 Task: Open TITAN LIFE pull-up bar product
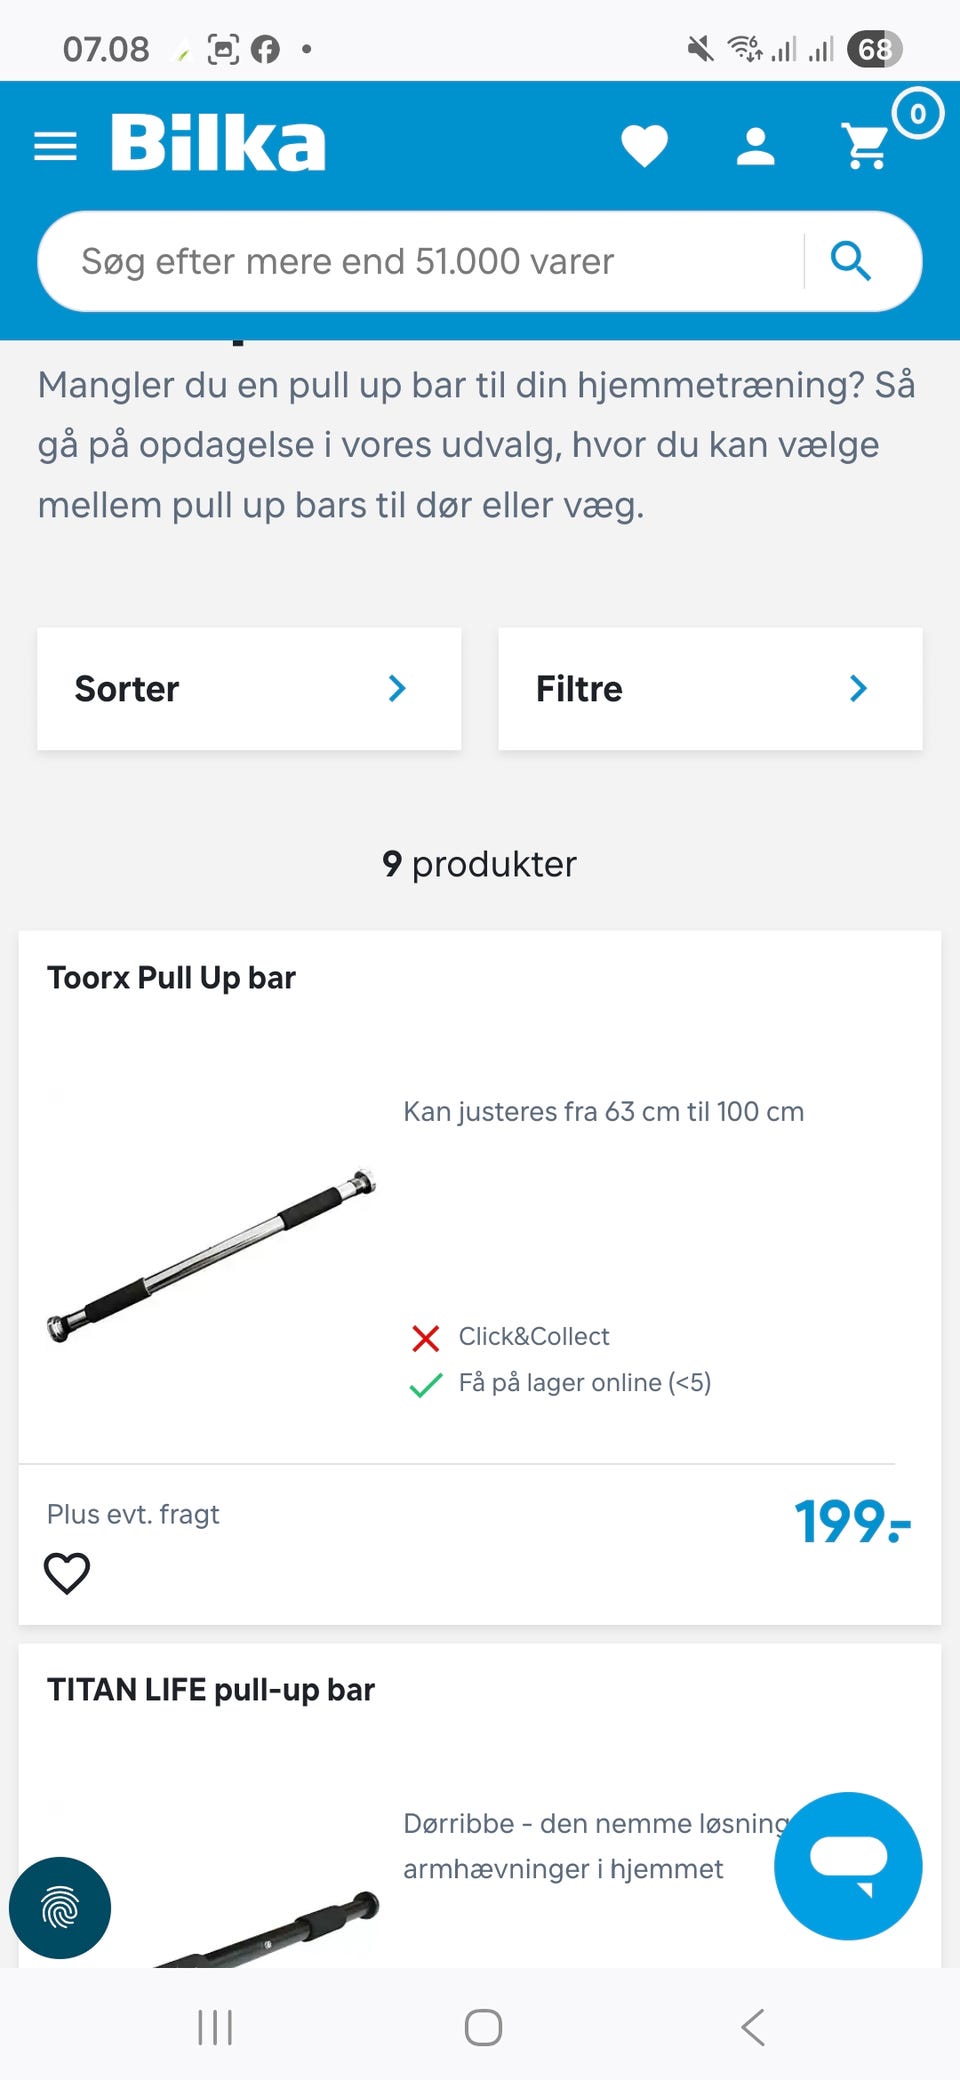pos(211,1689)
